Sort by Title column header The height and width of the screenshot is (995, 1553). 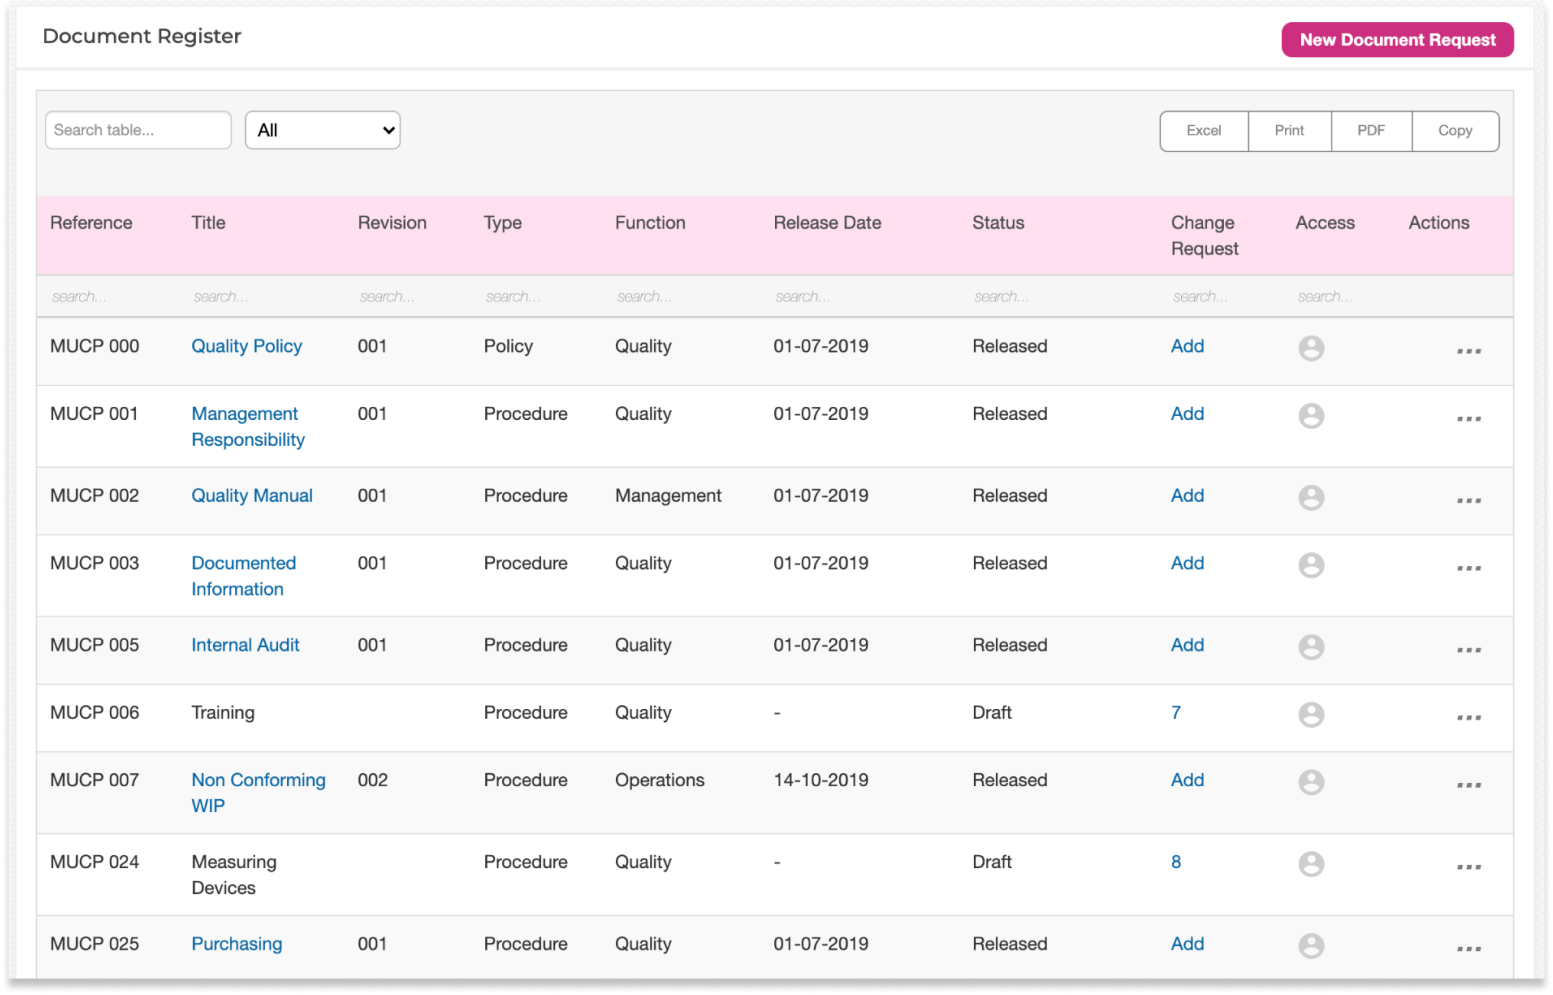pyautogui.click(x=208, y=223)
